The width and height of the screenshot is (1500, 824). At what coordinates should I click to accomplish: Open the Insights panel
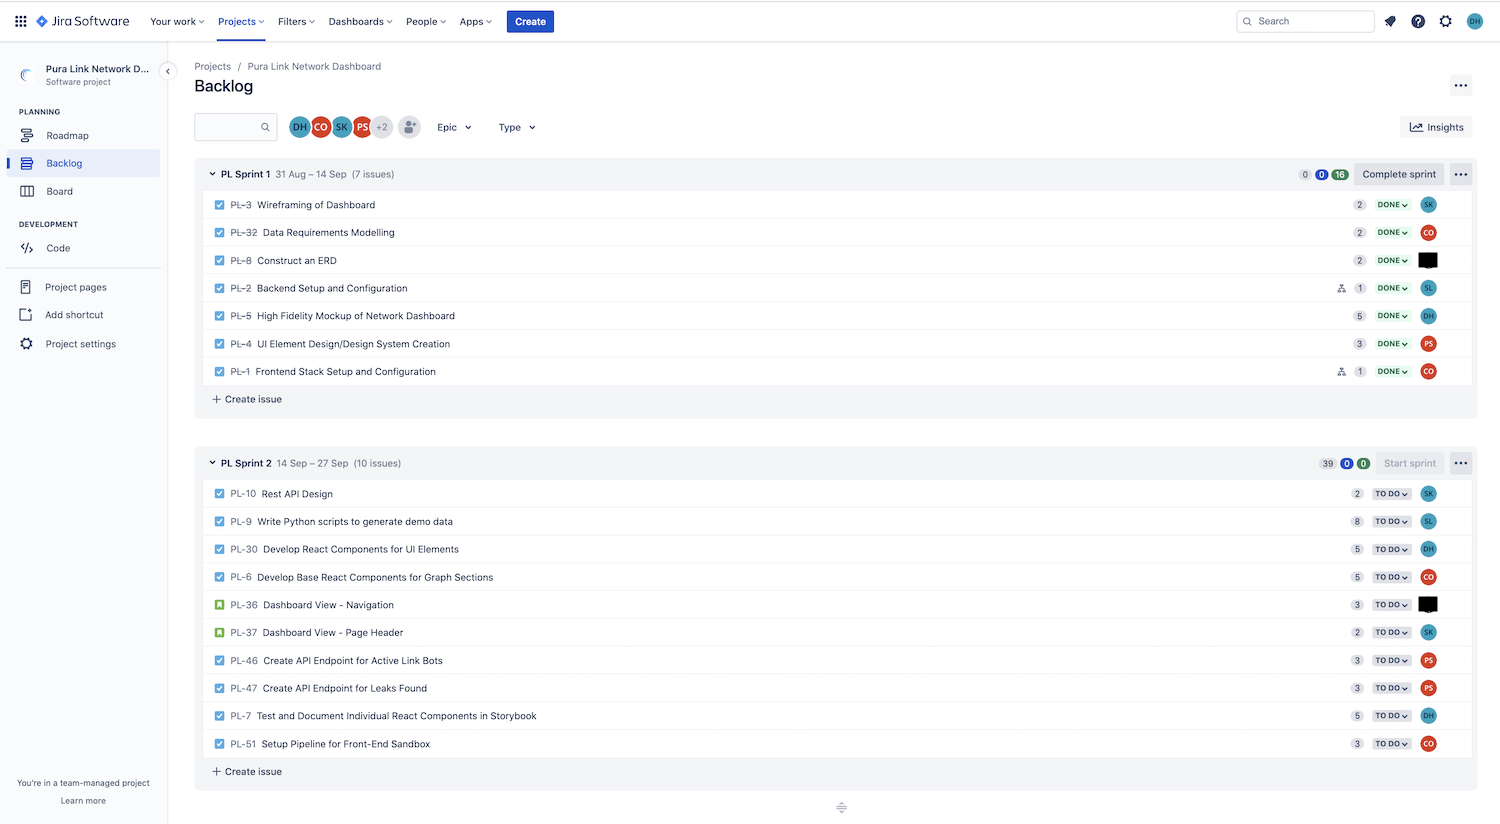pos(1437,127)
